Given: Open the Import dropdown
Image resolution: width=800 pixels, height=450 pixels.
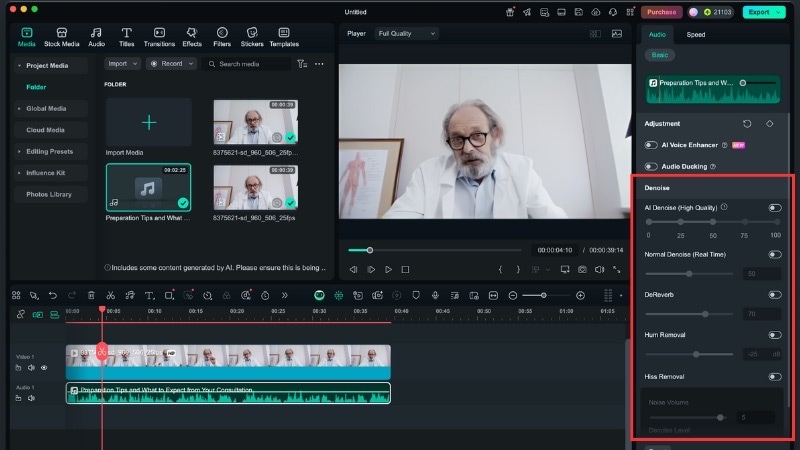Looking at the screenshot, I should [122, 64].
